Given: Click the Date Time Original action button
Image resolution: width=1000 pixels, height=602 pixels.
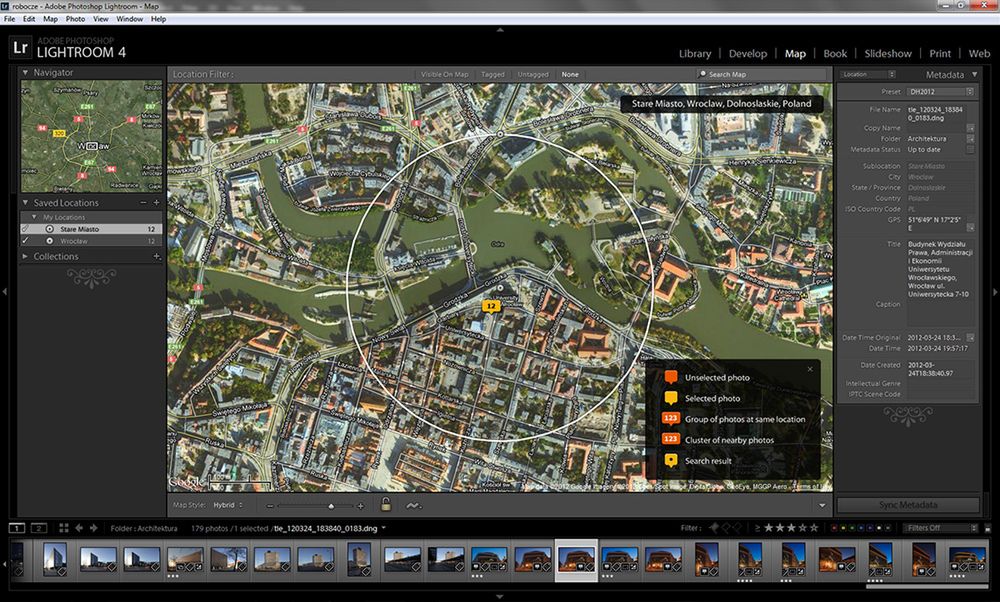Looking at the screenshot, I should point(970,337).
